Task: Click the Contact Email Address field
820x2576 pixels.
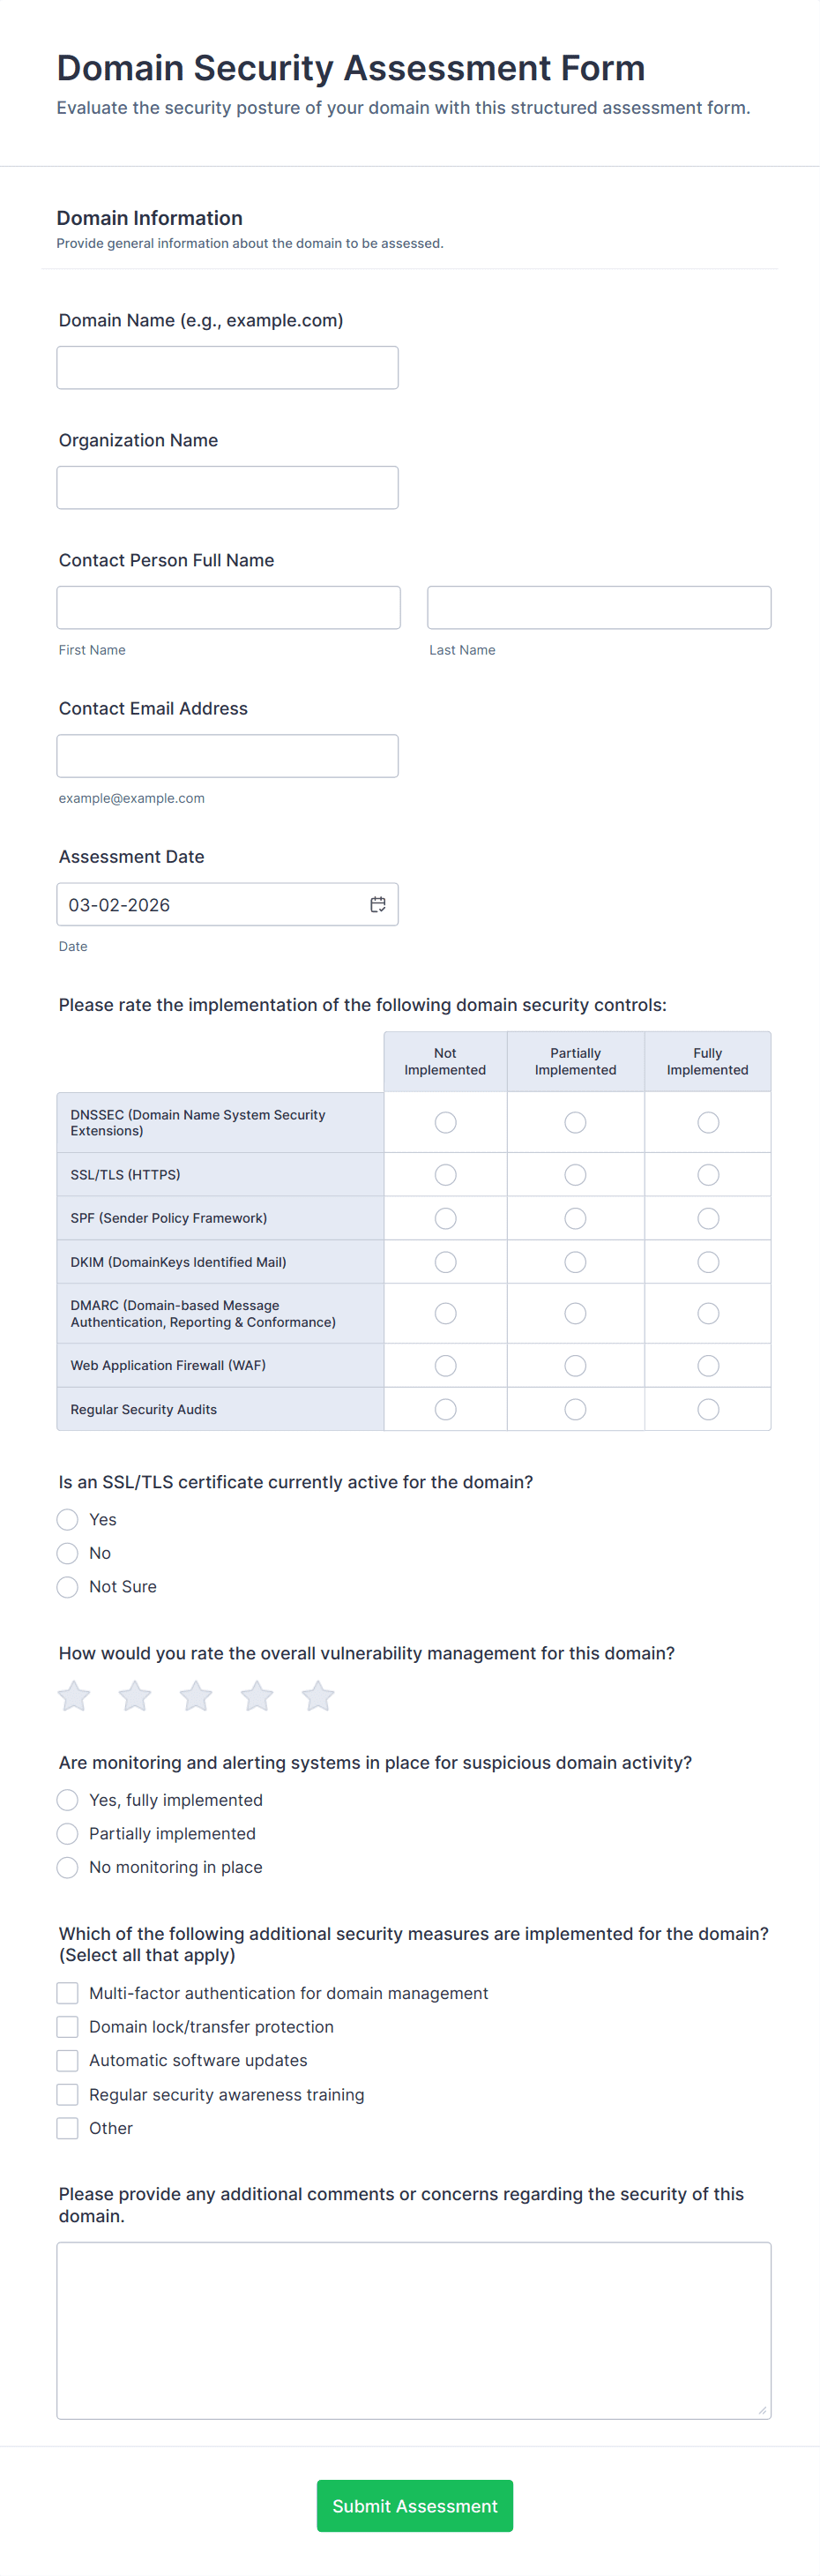Action: [x=228, y=756]
